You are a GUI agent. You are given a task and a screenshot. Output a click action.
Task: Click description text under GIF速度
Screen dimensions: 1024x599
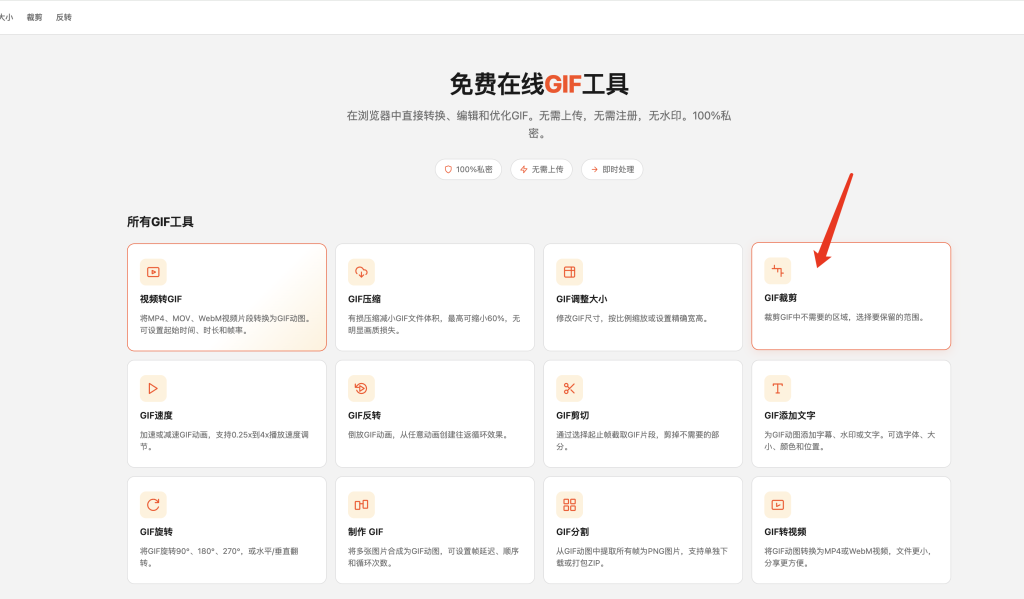pyautogui.click(x=224, y=441)
